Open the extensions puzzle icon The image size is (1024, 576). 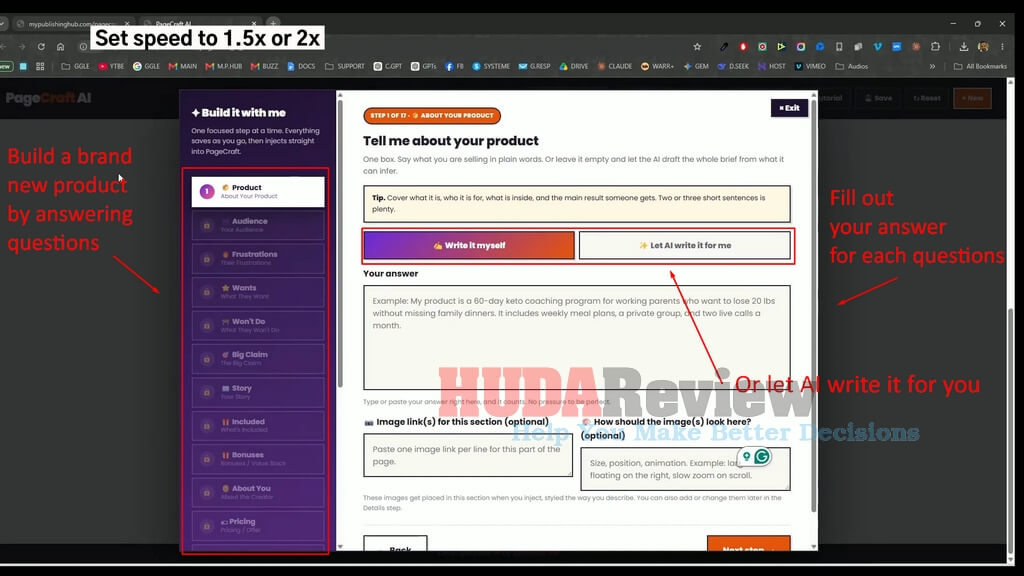click(935, 47)
